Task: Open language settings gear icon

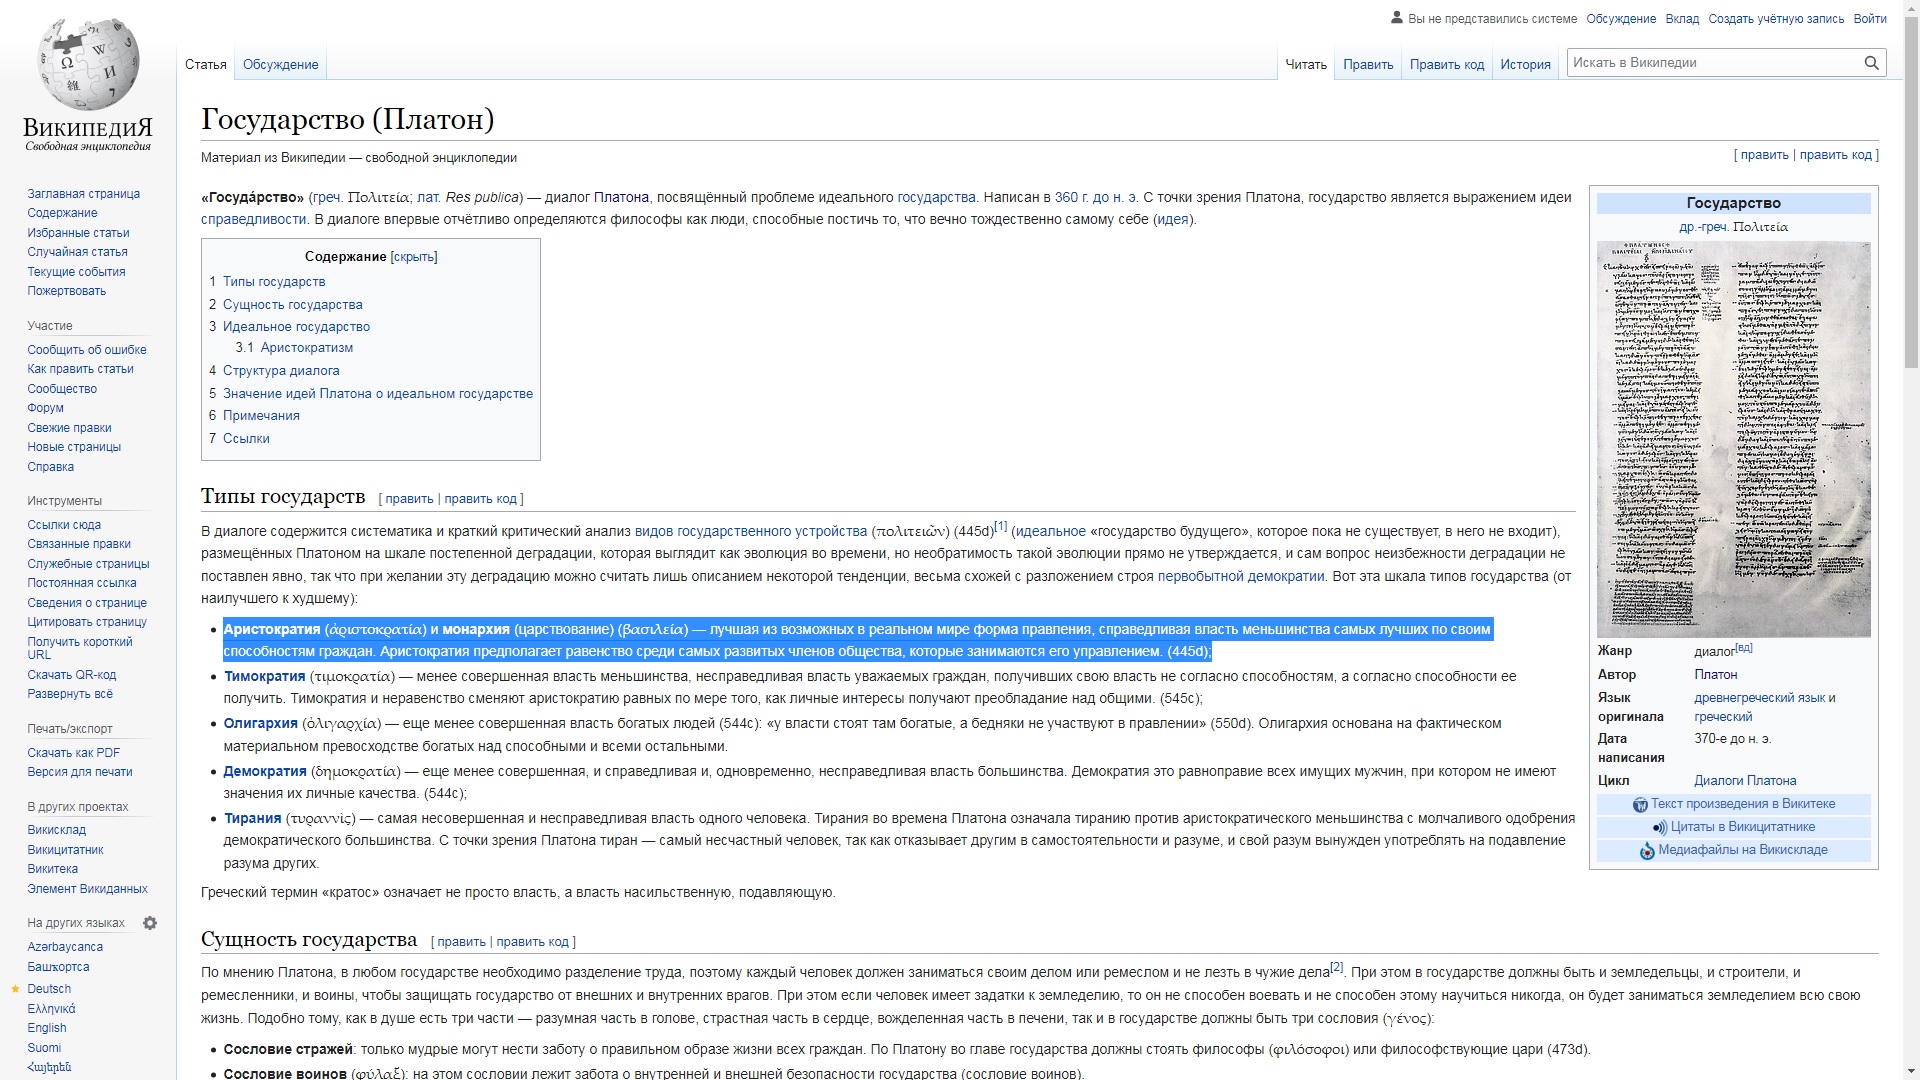Action: point(150,923)
